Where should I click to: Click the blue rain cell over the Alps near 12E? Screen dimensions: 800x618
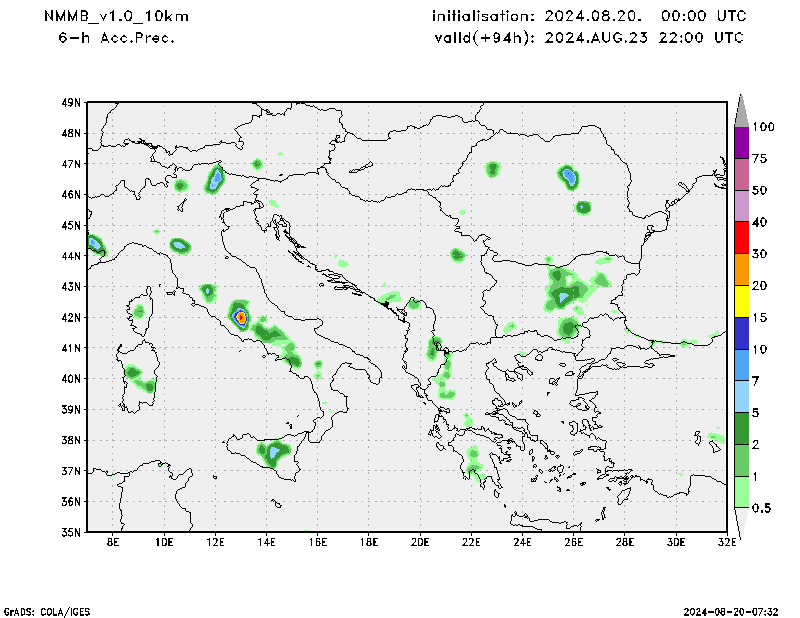click(215, 180)
